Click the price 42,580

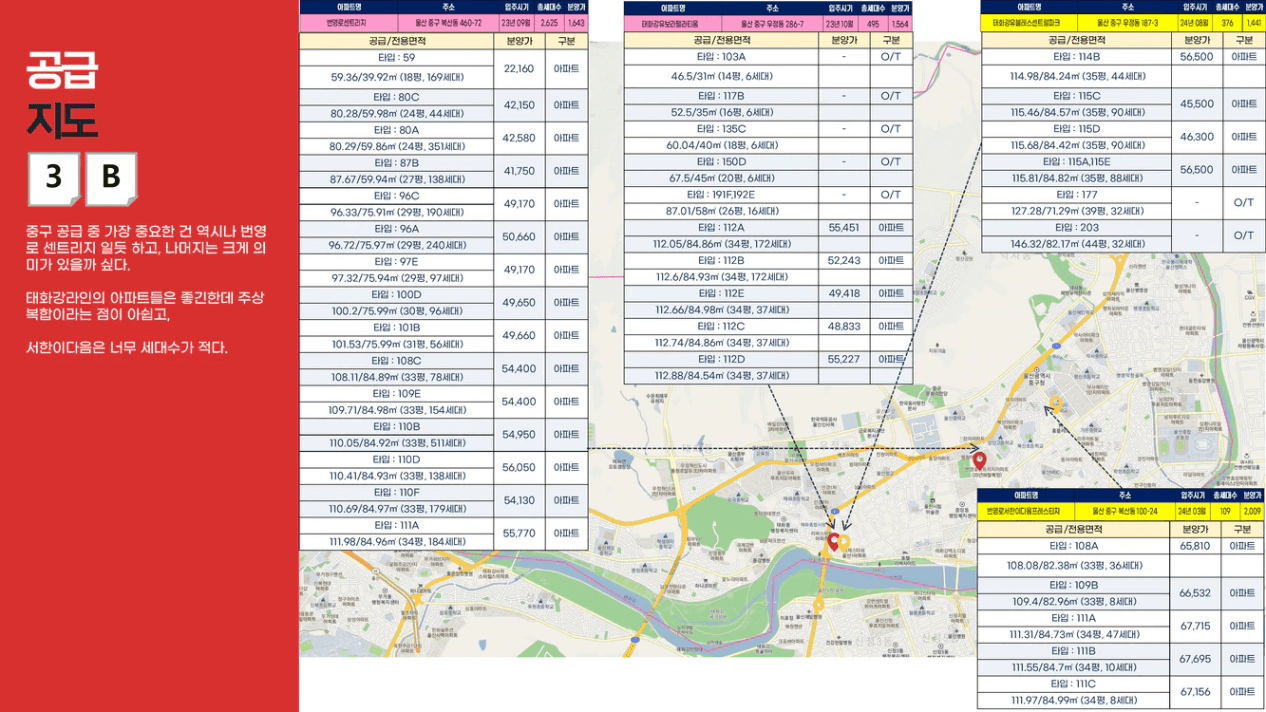coord(519,138)
